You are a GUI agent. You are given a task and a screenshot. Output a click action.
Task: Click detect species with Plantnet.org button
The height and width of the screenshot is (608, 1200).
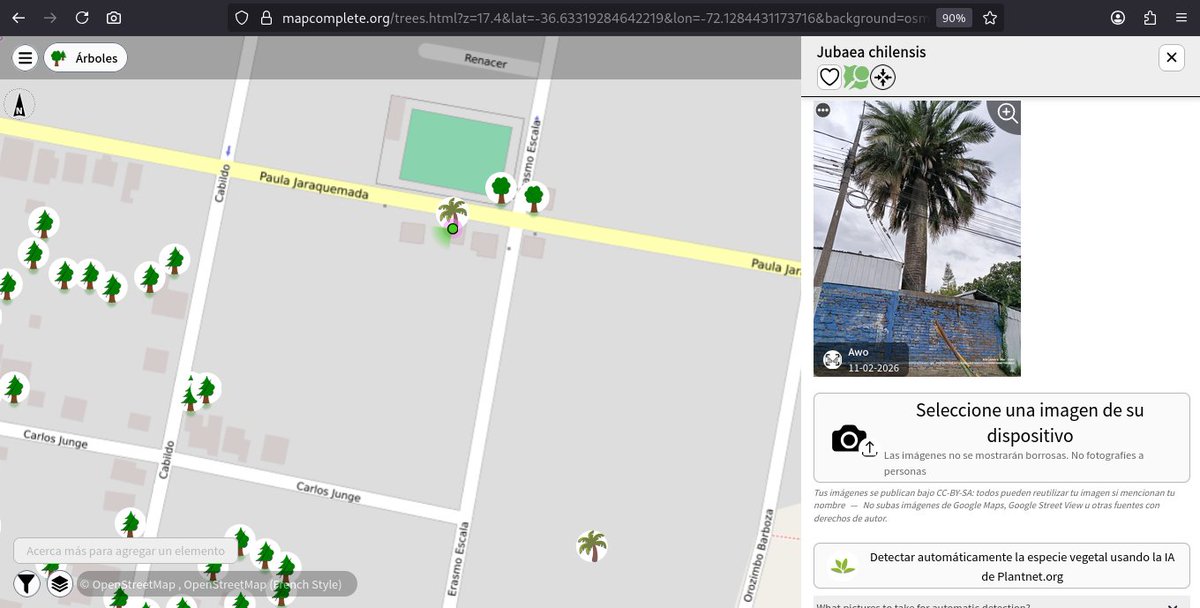1002,566
